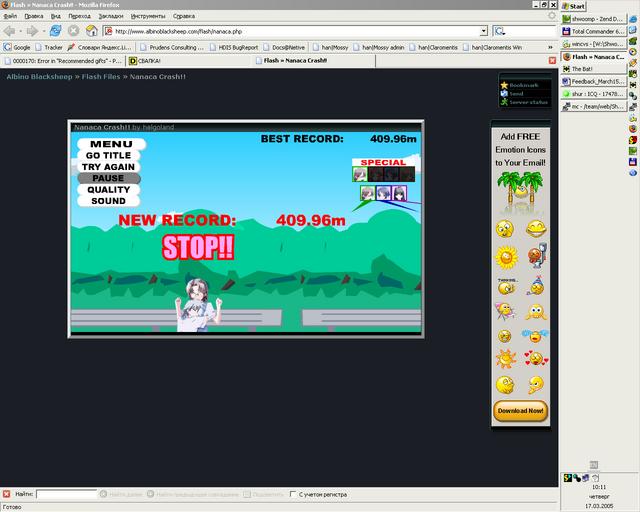Click the yellow star Bookmark icon

pos(504,85)
